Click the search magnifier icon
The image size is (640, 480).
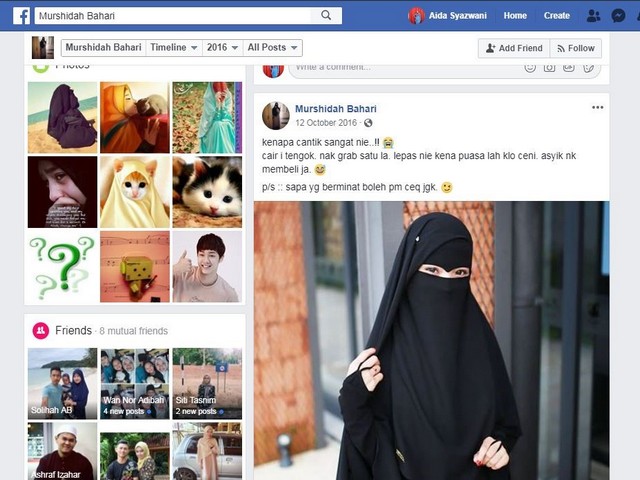(326, 16)
